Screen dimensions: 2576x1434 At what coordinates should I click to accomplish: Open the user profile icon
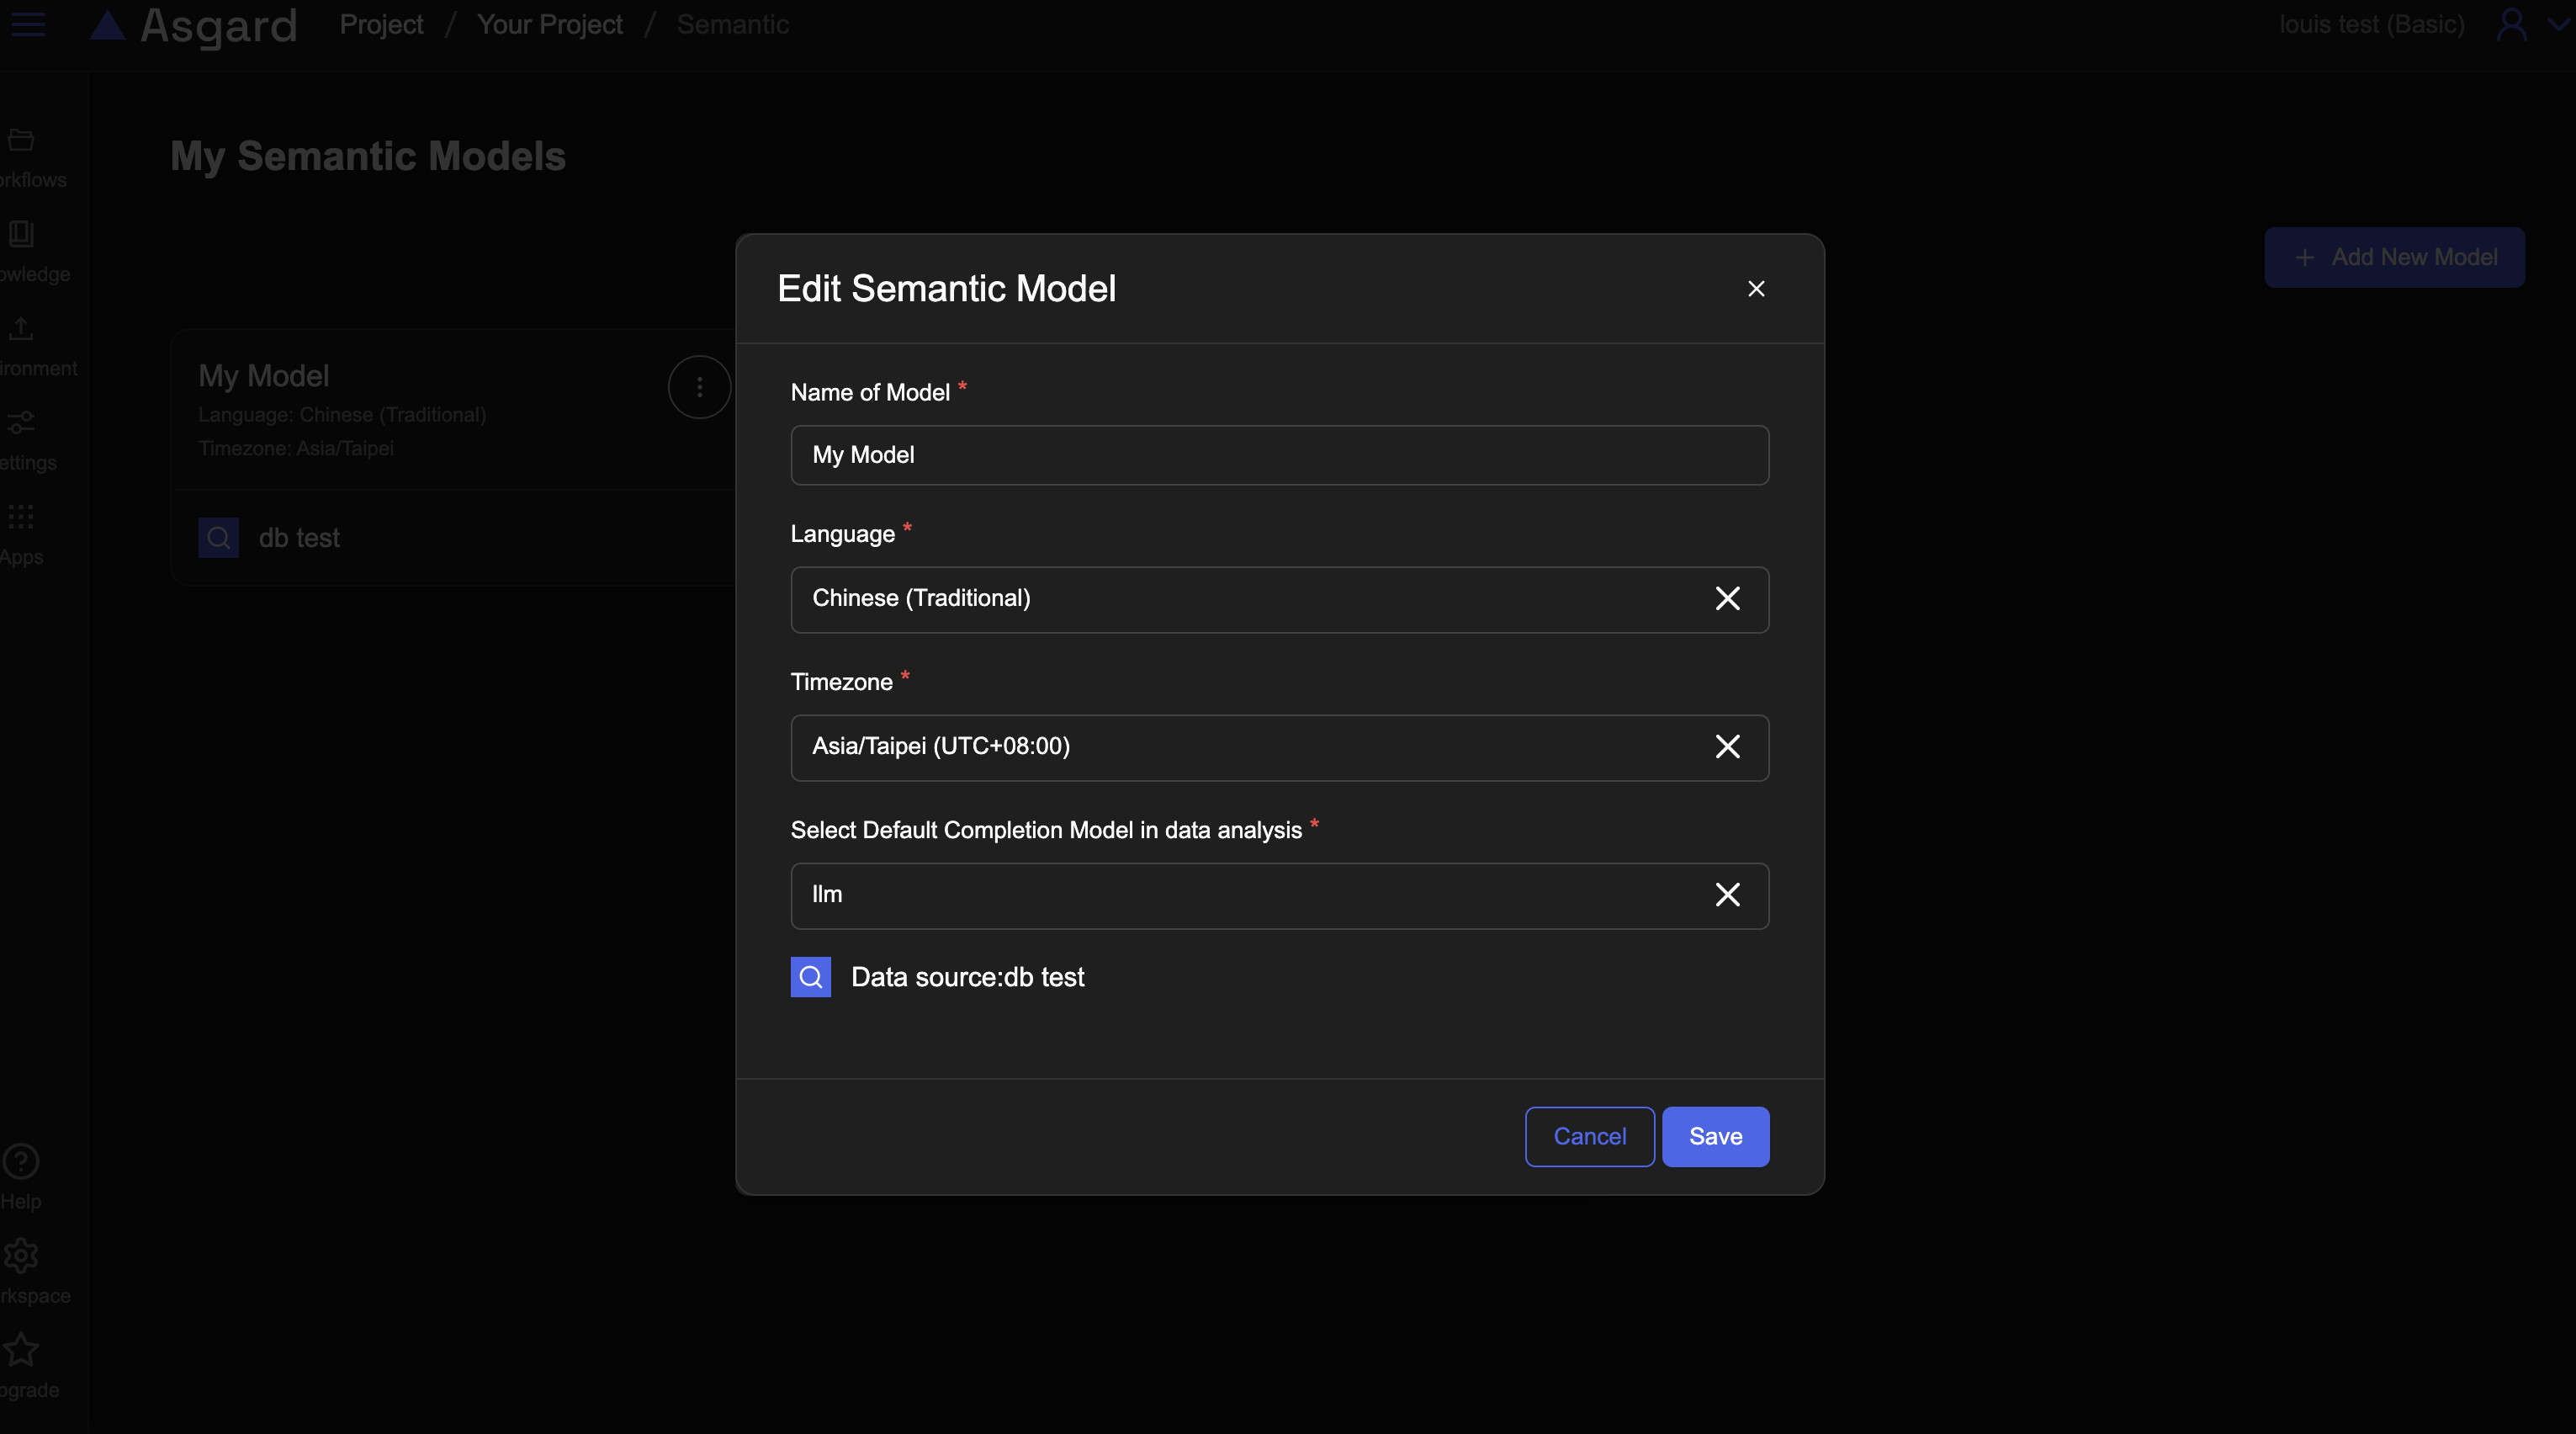[2511, 24]
